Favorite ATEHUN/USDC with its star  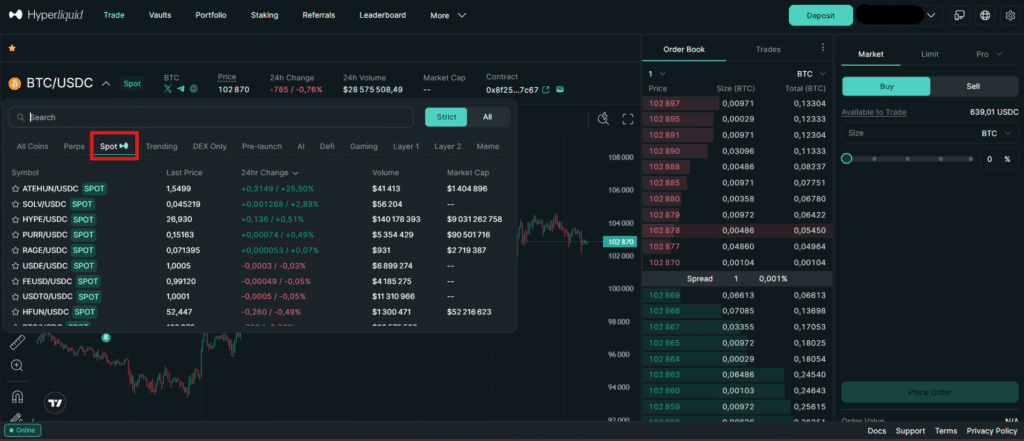tap(16, 188)
